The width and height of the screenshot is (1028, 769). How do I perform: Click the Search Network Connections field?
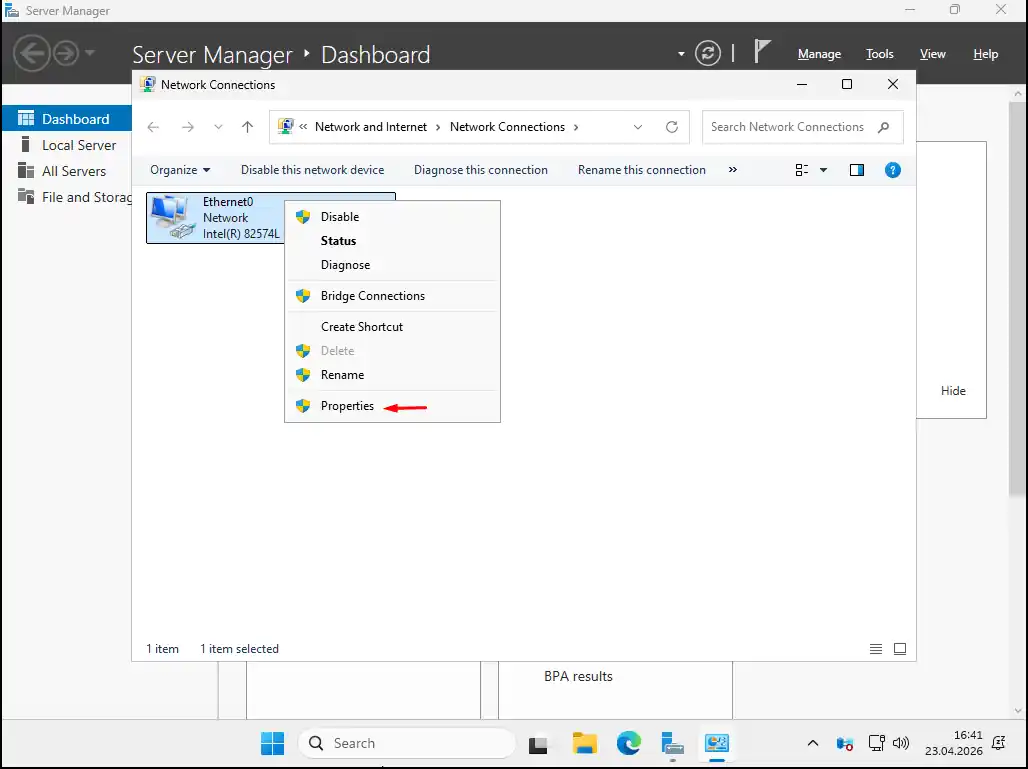click(802, 127)
